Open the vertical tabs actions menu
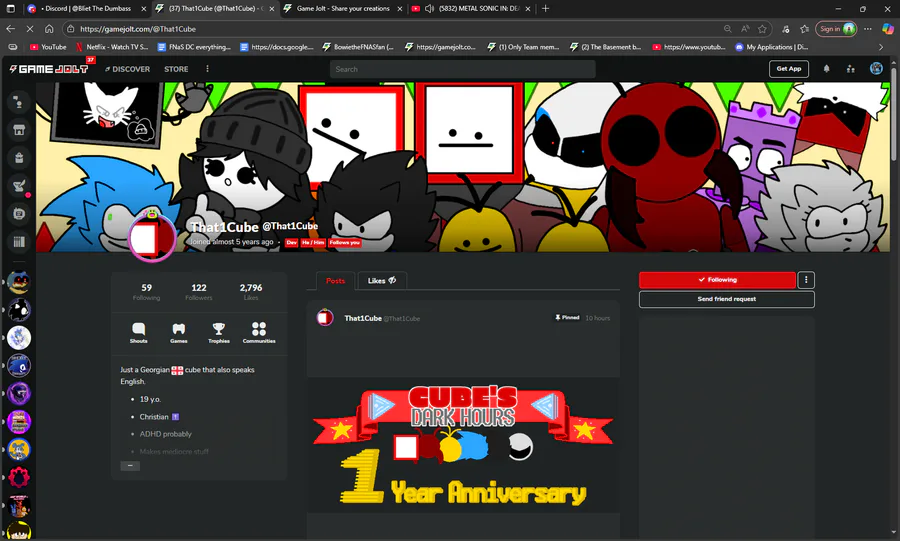Screen dimensions: 900x541 (x=10, y=9)
